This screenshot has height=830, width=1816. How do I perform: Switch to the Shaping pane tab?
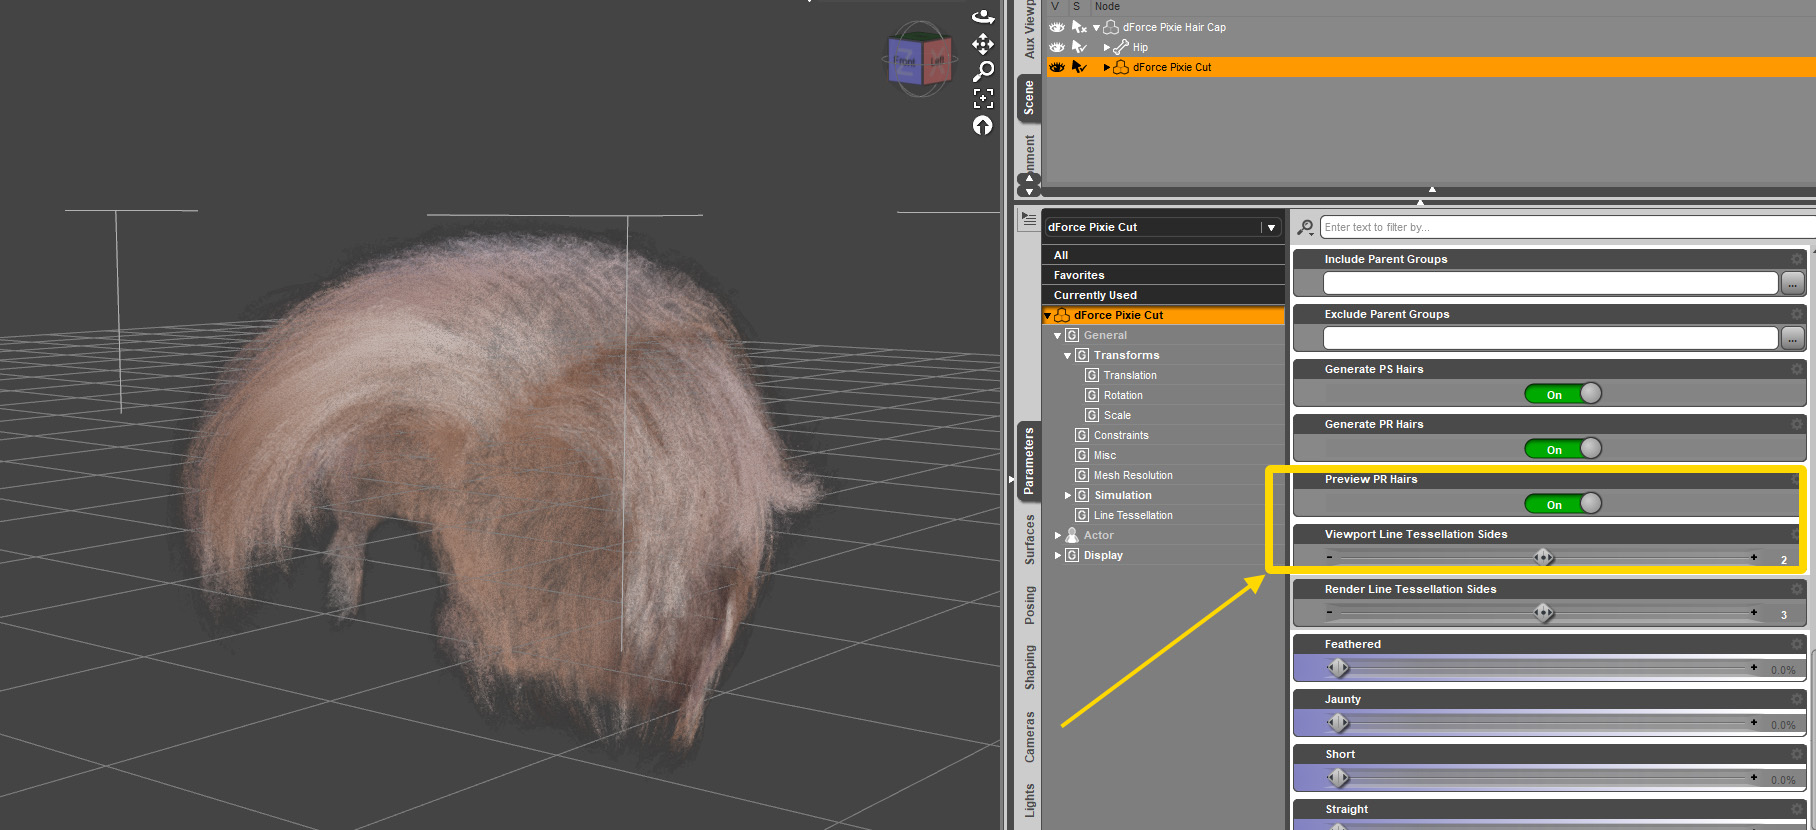(1029, 667)
